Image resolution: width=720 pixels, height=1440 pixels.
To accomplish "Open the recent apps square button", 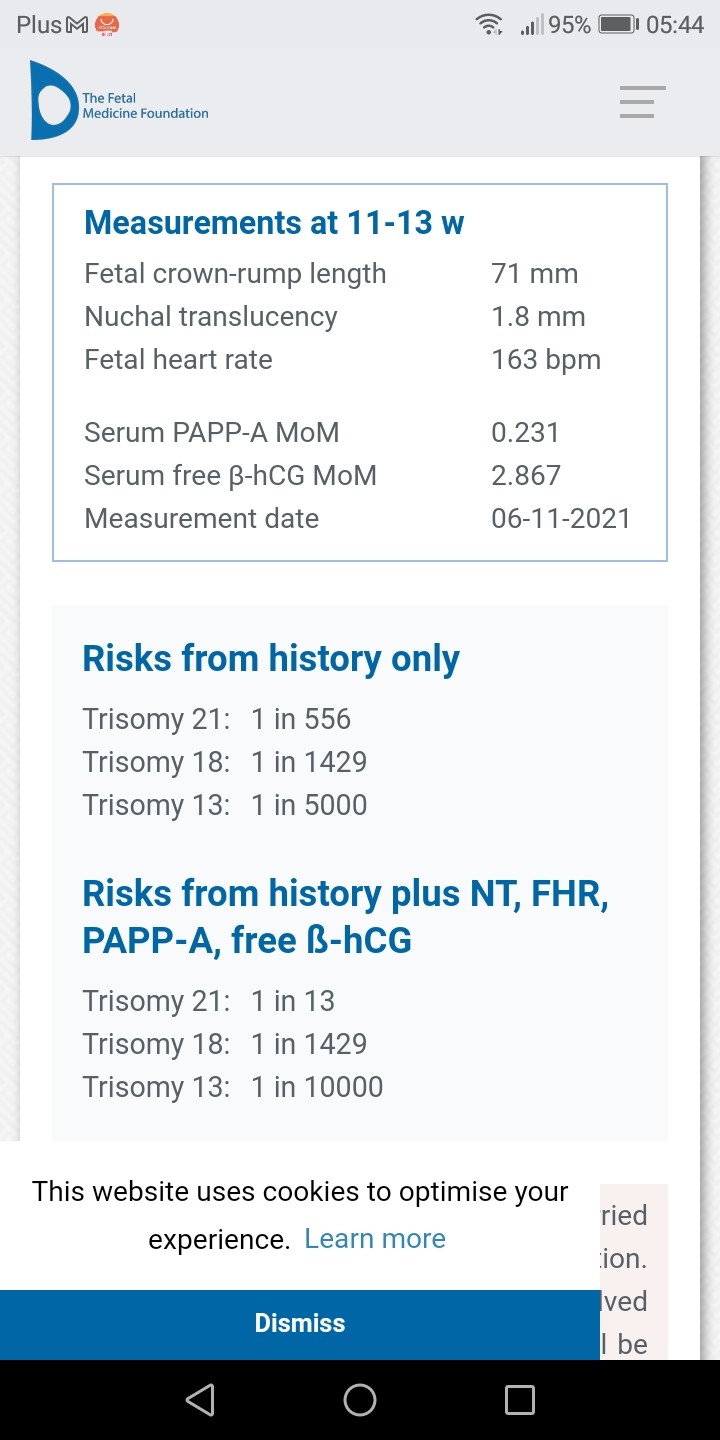I will coord(519,1400).
